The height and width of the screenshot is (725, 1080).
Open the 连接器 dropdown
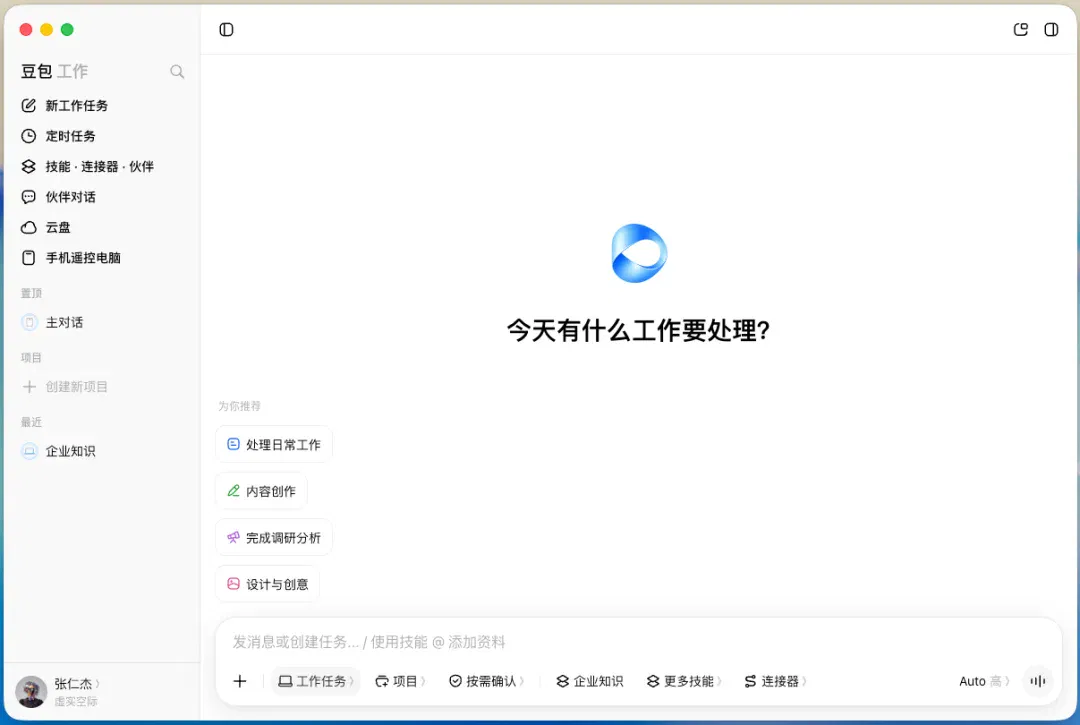(775, 681)
